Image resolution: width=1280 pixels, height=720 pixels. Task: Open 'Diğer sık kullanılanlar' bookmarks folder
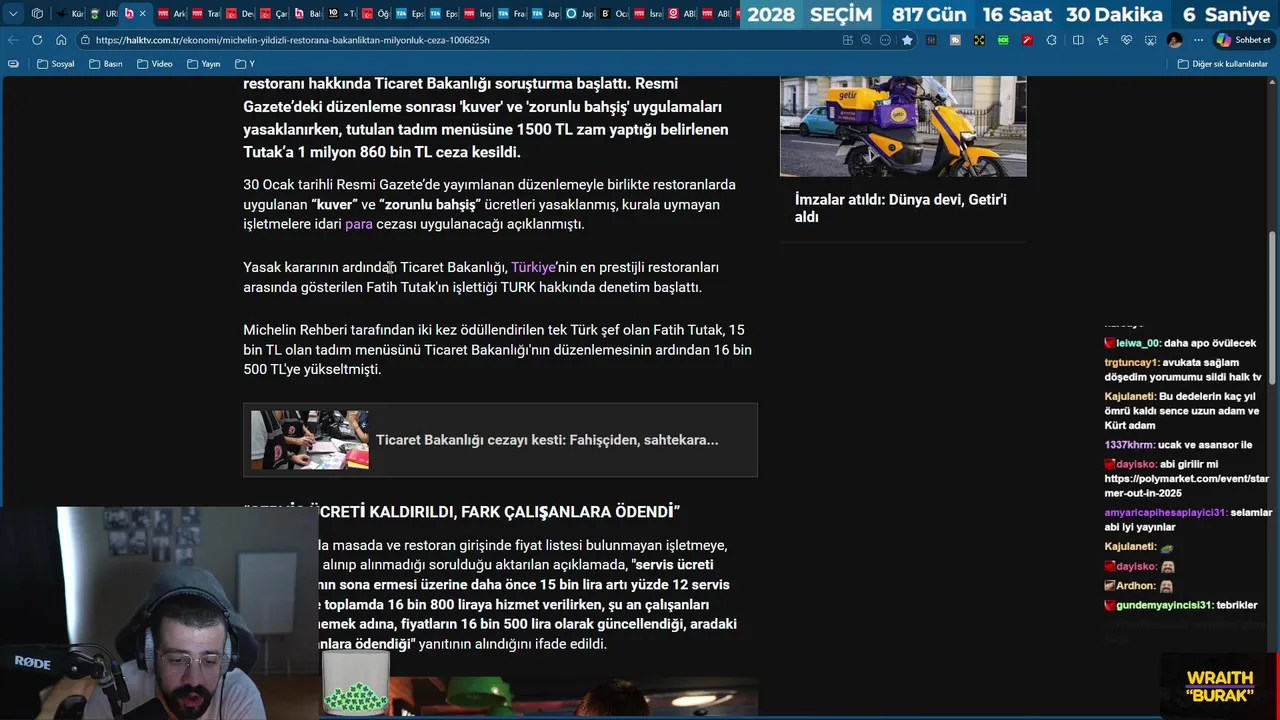[1222, 64]
